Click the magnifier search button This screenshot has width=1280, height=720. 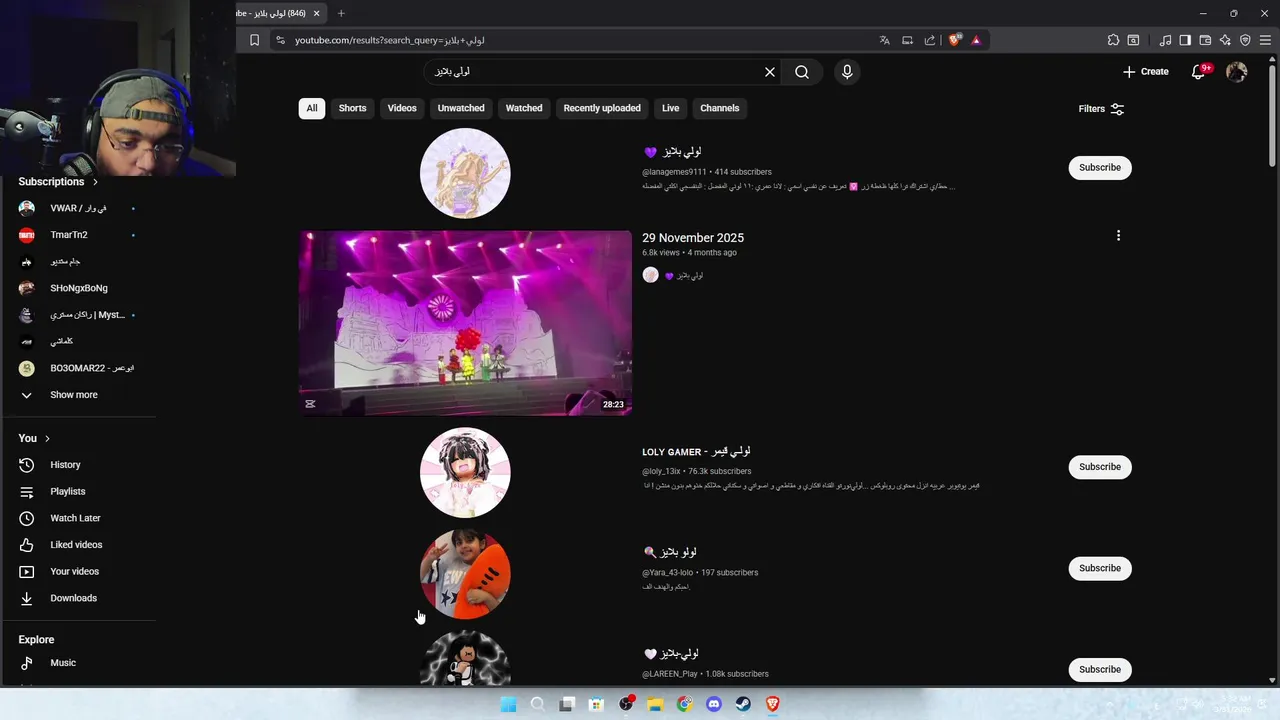click(802, 72)
